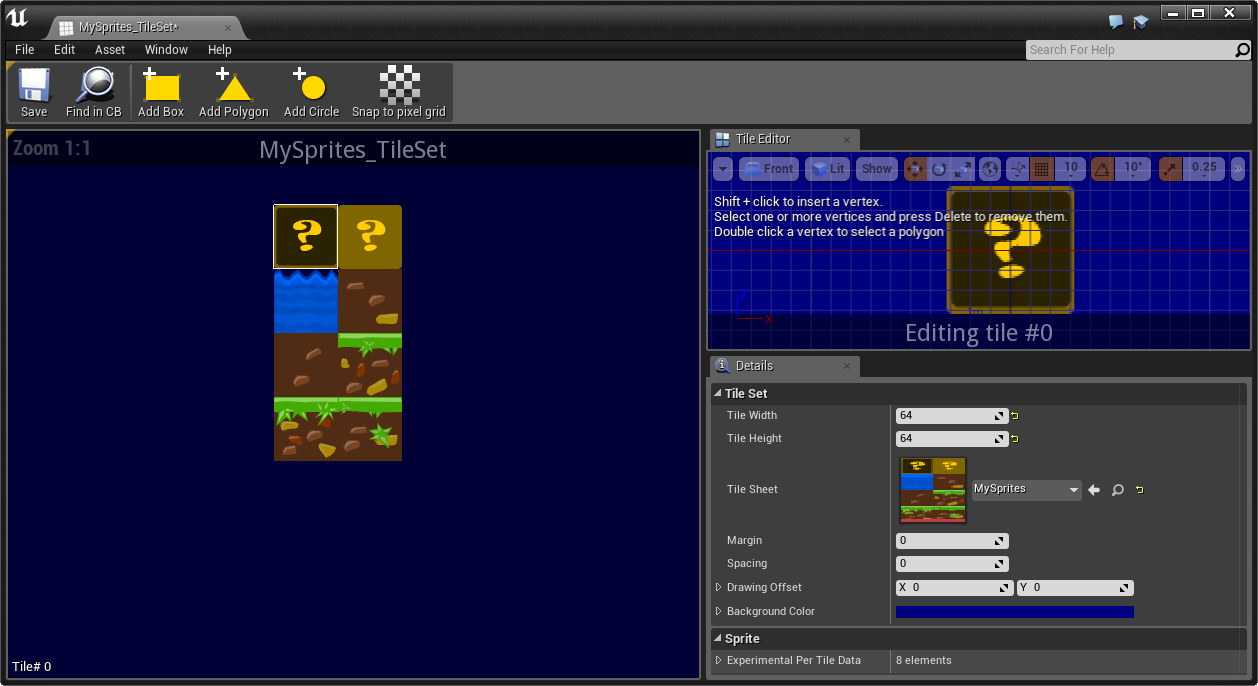This screenshot has width=1258, height=686.
Task: Expand the Background Color property
Action: [x=718, y=611]
